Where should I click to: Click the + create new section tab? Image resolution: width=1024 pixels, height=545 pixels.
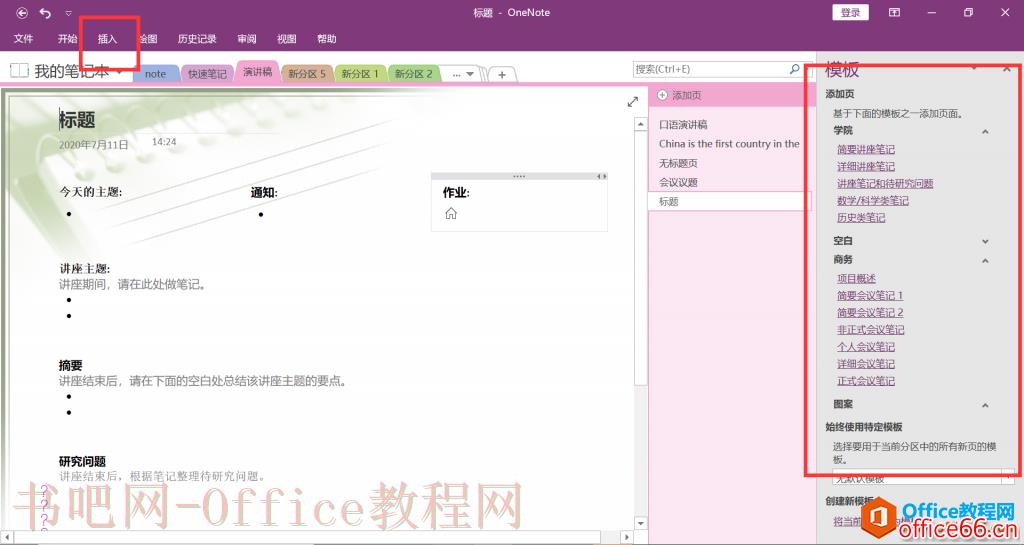(x=502, y=75)
